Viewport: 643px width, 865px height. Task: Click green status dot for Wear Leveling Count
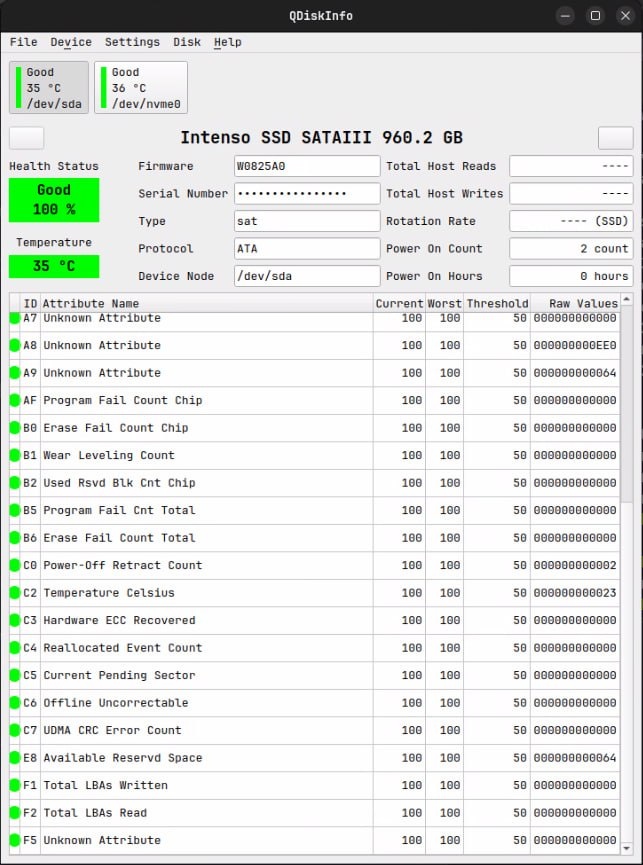coord(15,455)
